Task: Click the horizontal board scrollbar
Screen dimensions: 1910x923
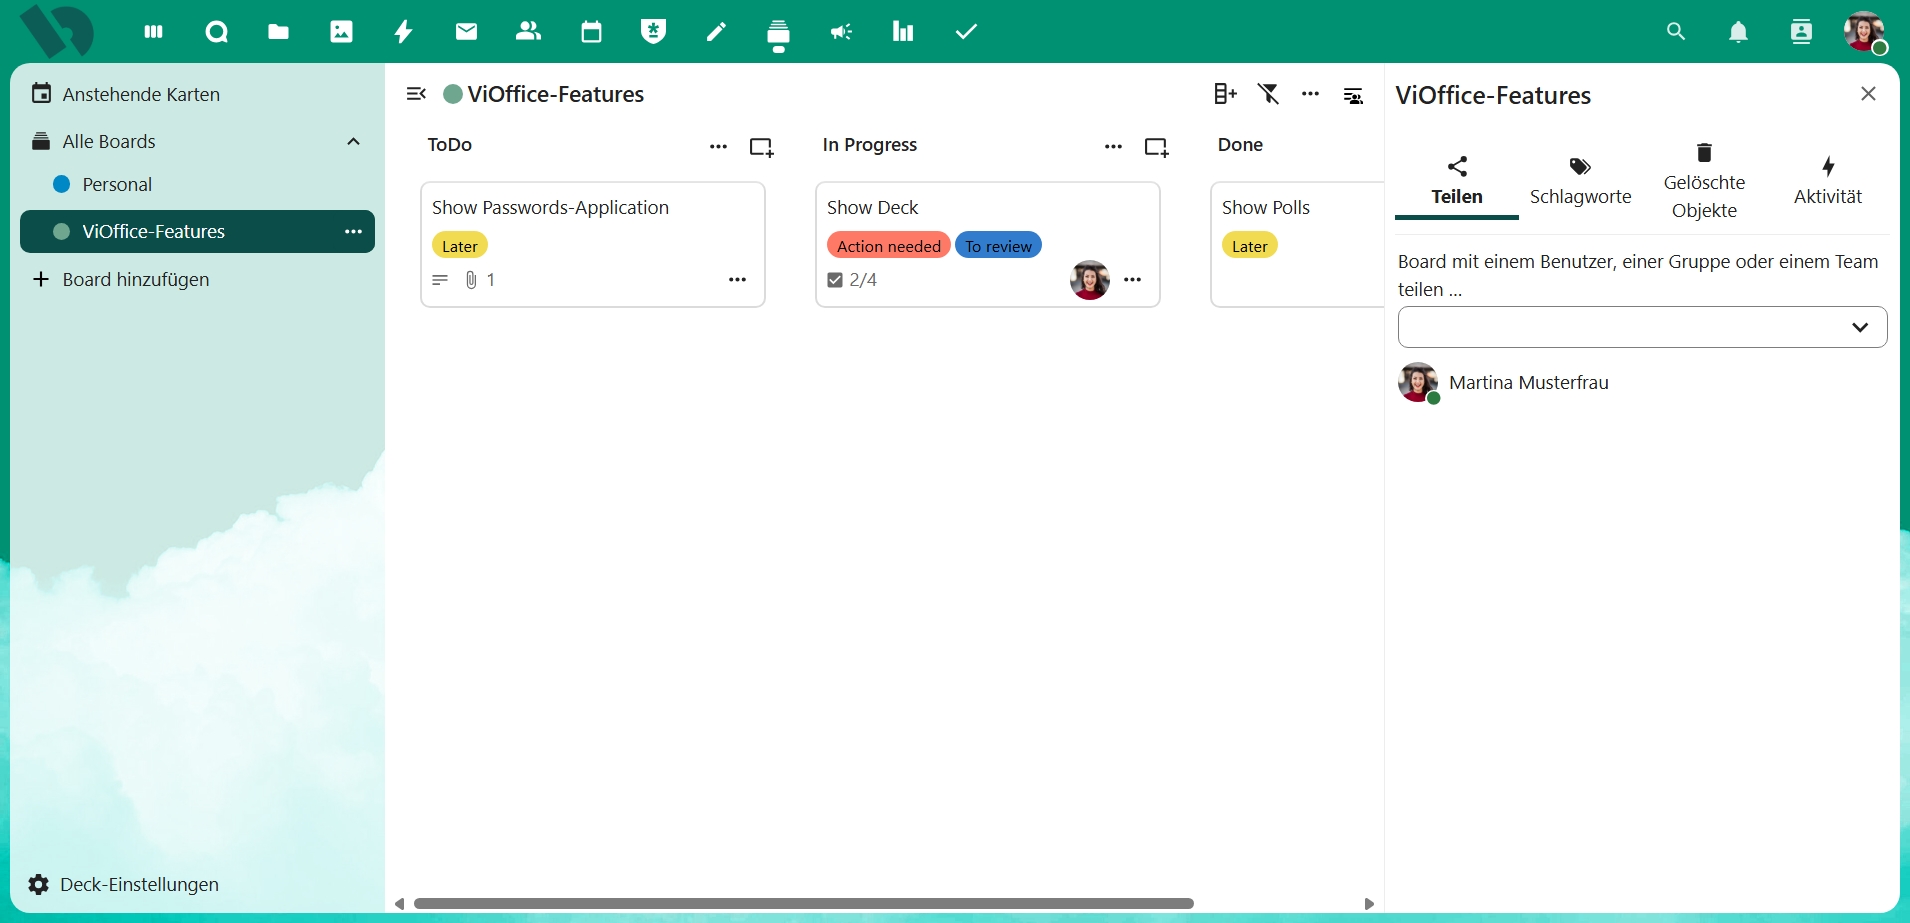Action: click(x=804, y=903)
